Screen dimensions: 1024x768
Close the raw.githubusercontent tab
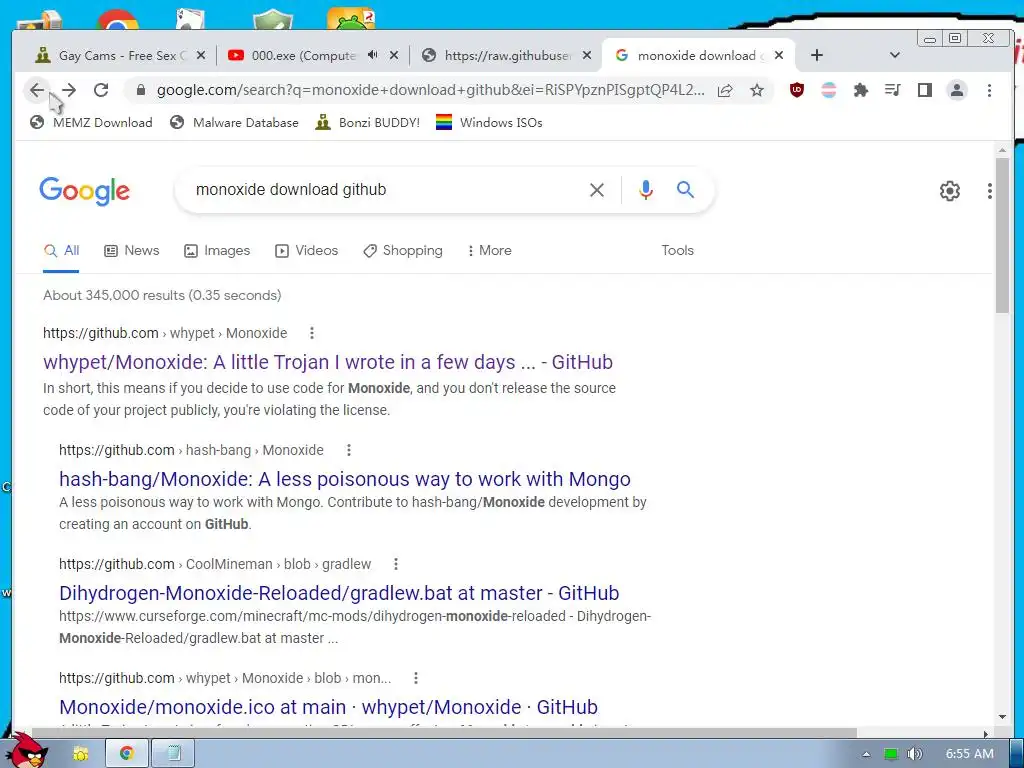[587, 56]
